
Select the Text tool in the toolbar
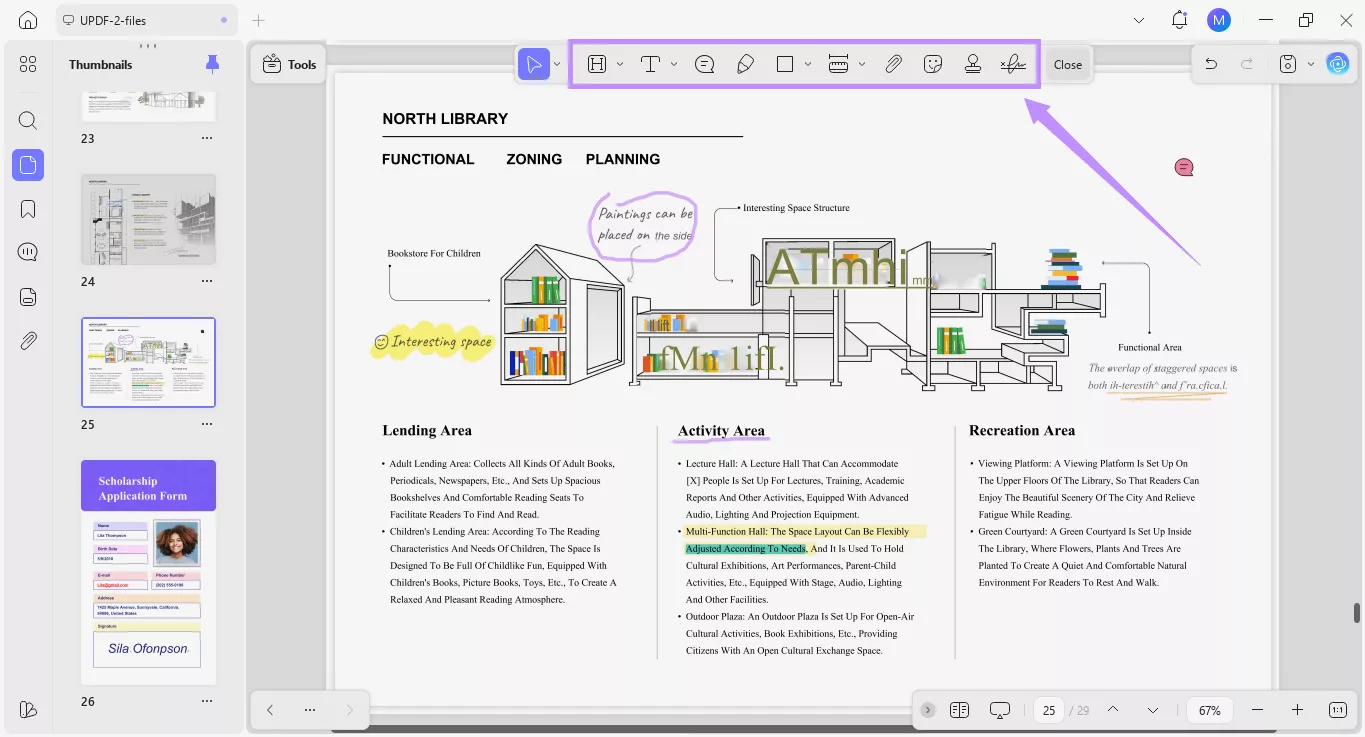tap(650, 63)
